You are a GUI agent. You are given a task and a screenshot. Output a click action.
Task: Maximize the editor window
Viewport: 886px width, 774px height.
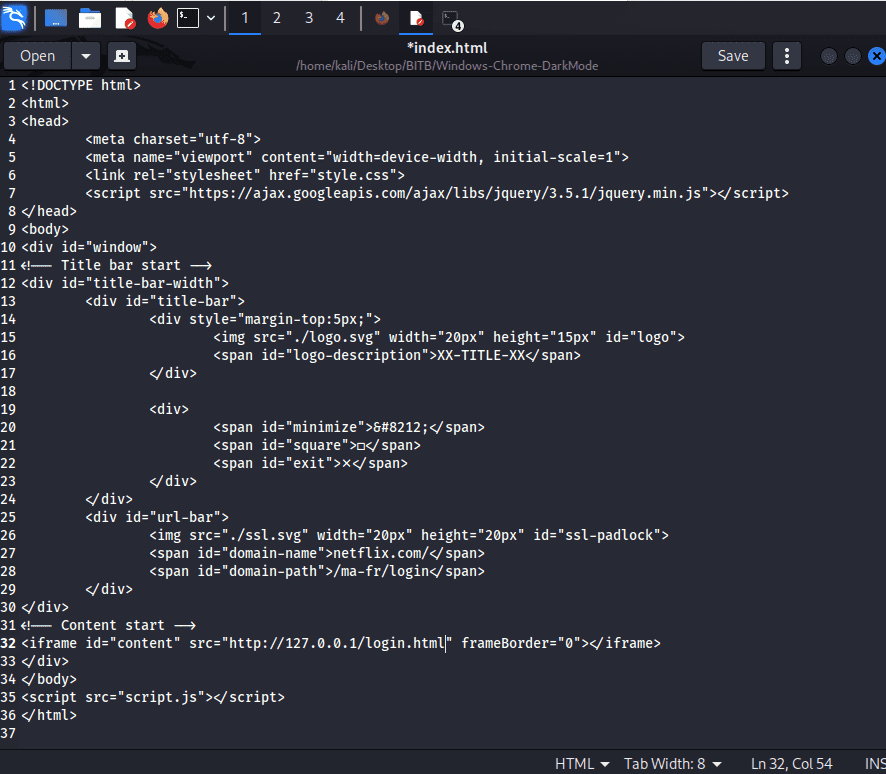853,56
